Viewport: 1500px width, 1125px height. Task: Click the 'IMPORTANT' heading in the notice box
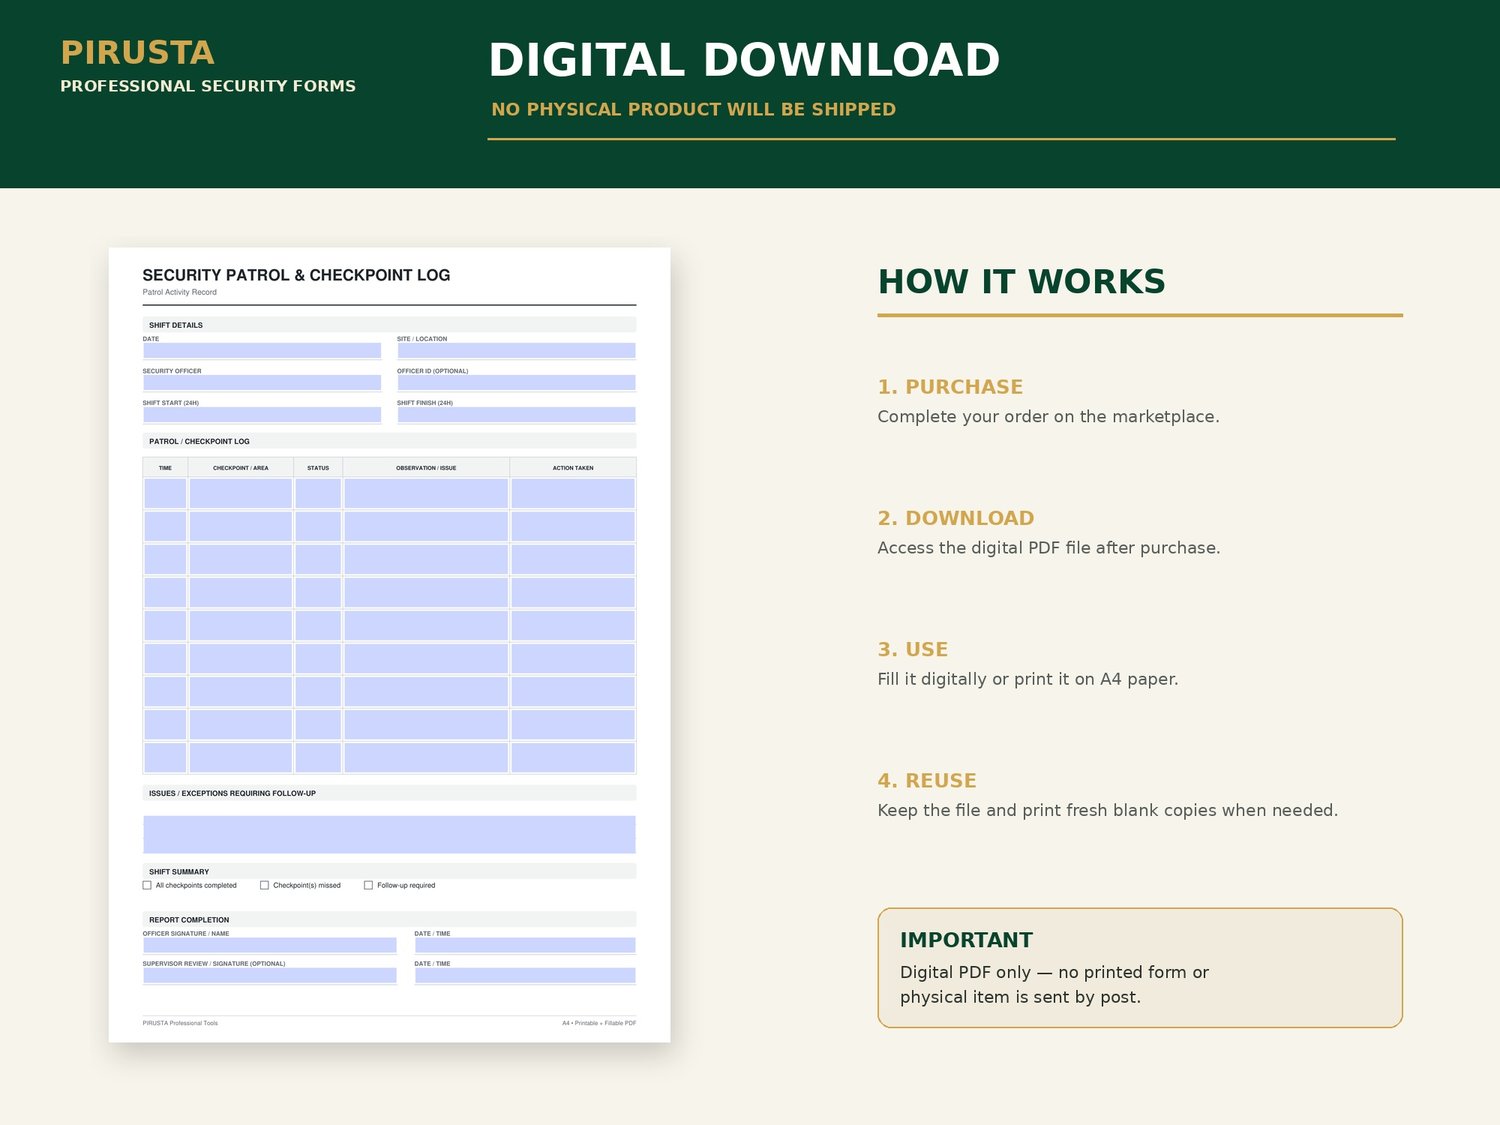966,940
